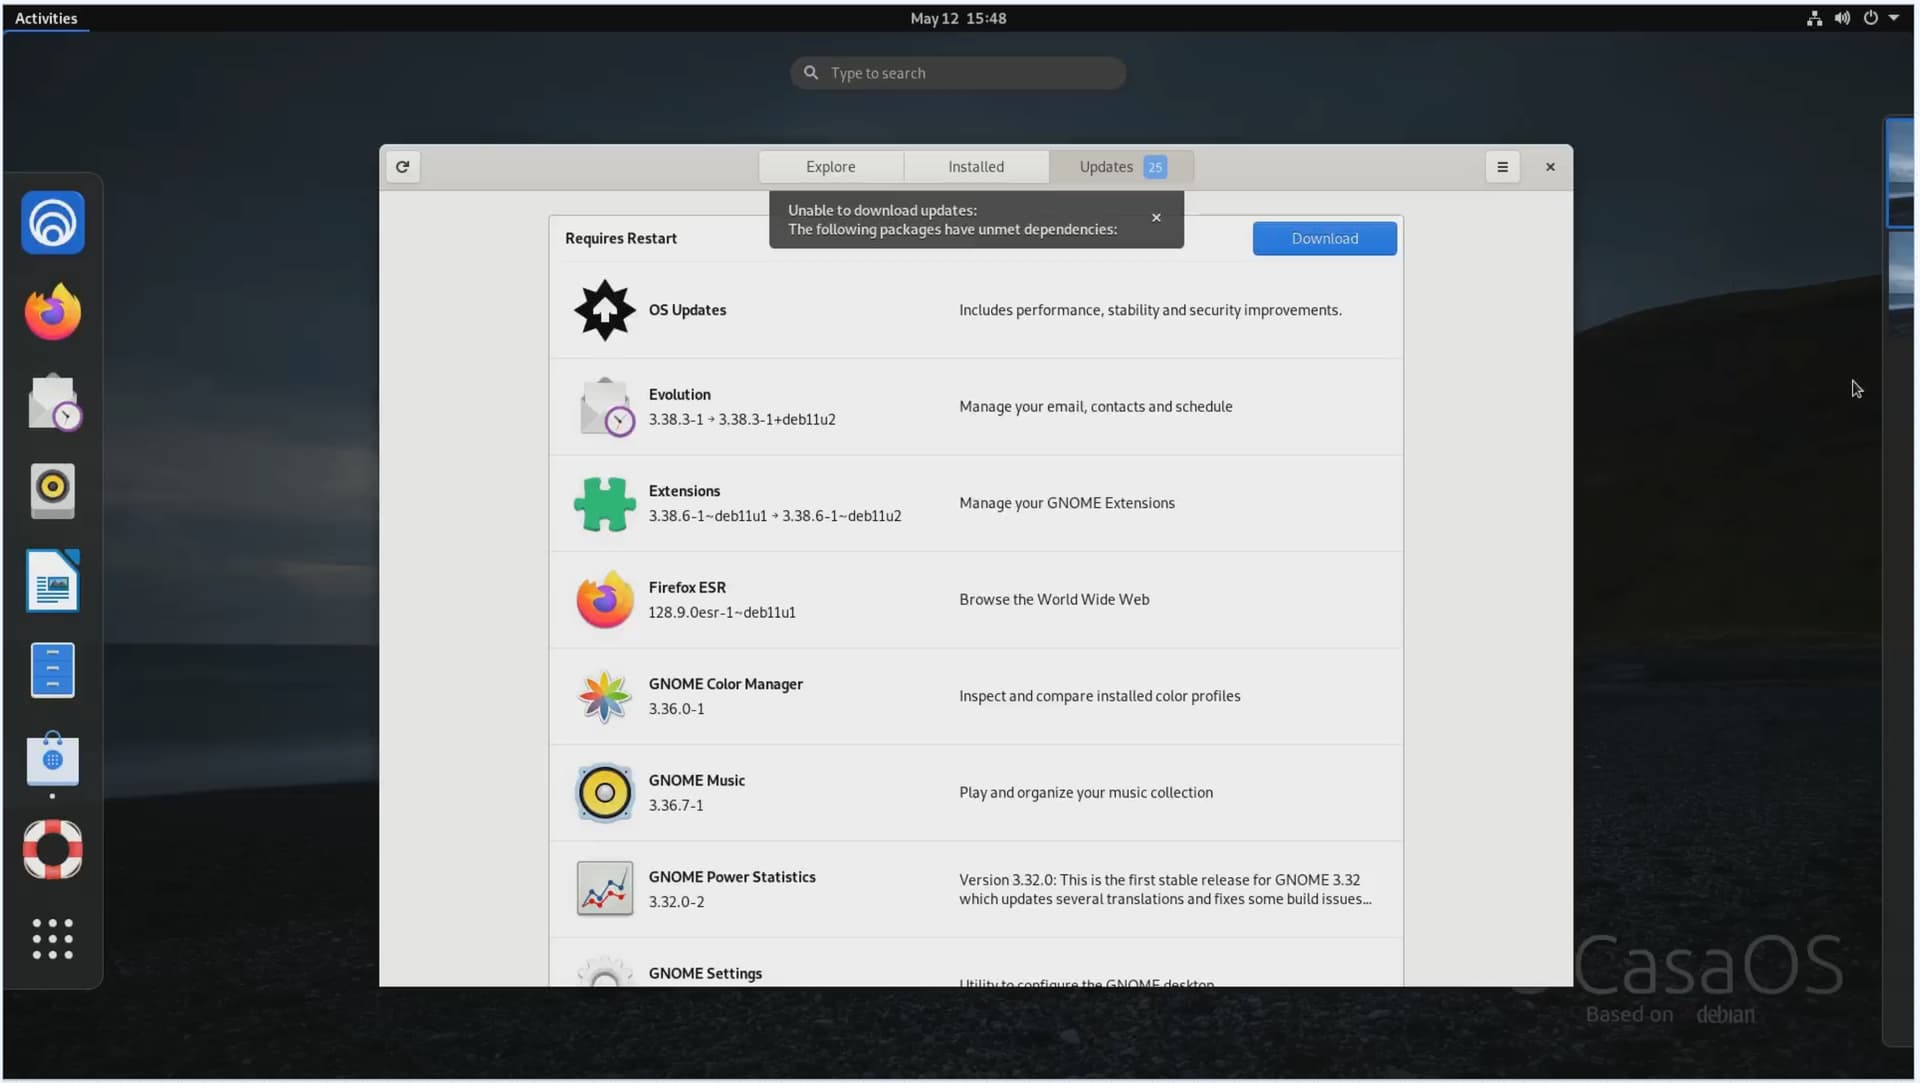Switch to the Installed tab
The width and height of the screenshot is (1920, 1083).
click(x=976, y=167)
